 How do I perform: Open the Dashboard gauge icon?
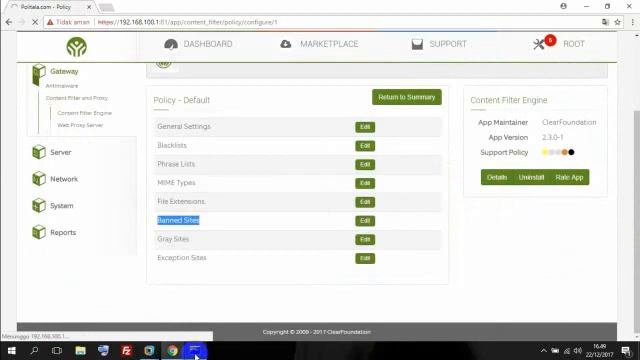pyautogui.click(x=171, y=44)
